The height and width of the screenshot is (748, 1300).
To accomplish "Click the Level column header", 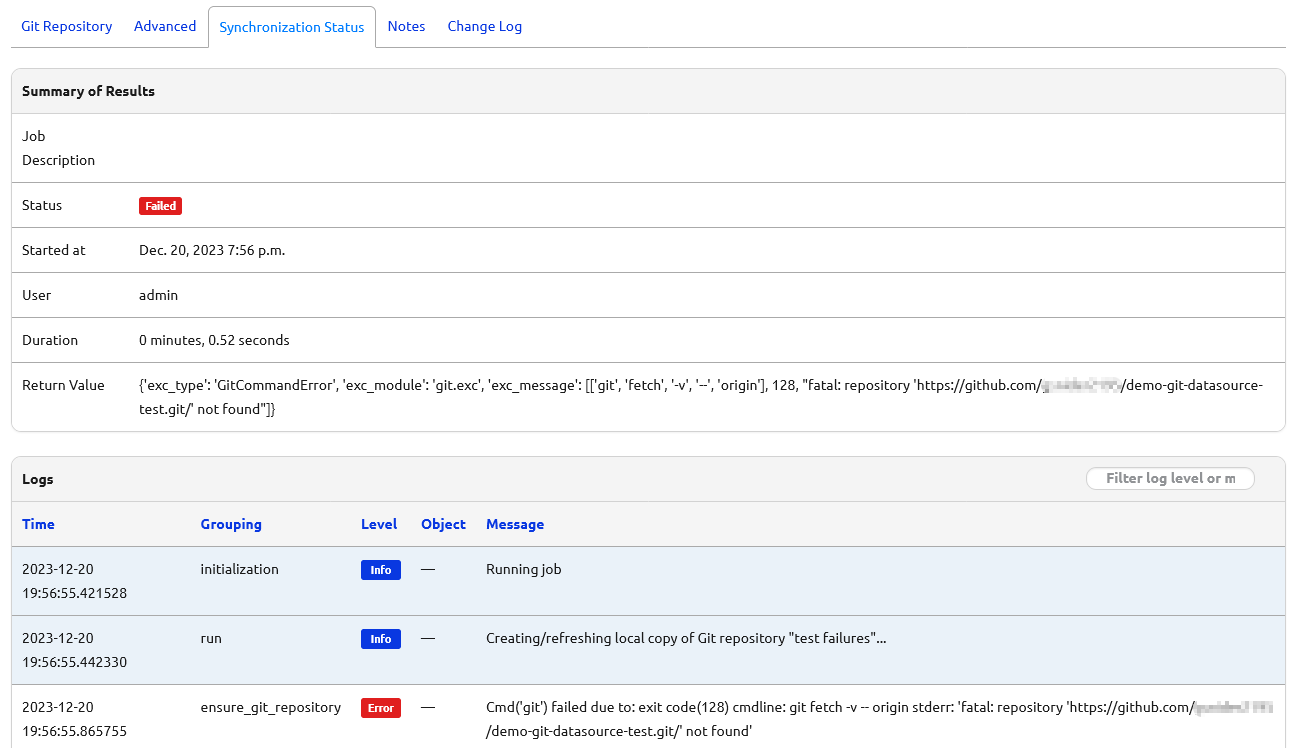I will pos(379,524).
